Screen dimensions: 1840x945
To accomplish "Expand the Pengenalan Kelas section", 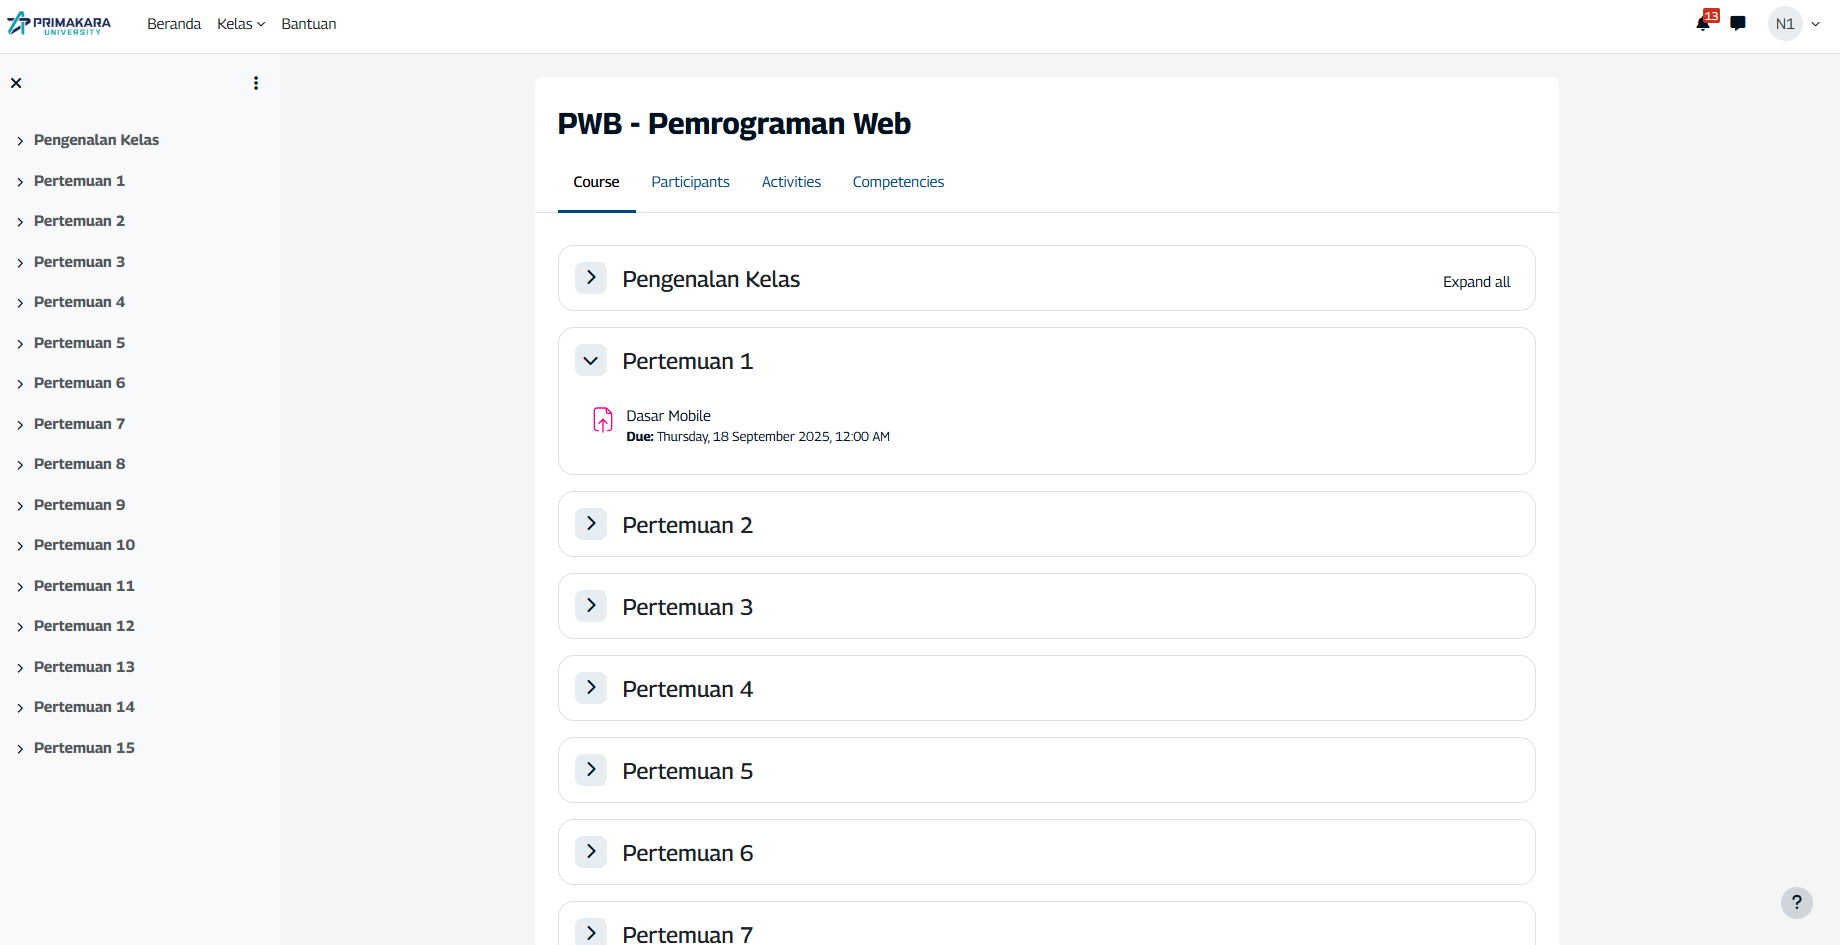I will point(591,278).
